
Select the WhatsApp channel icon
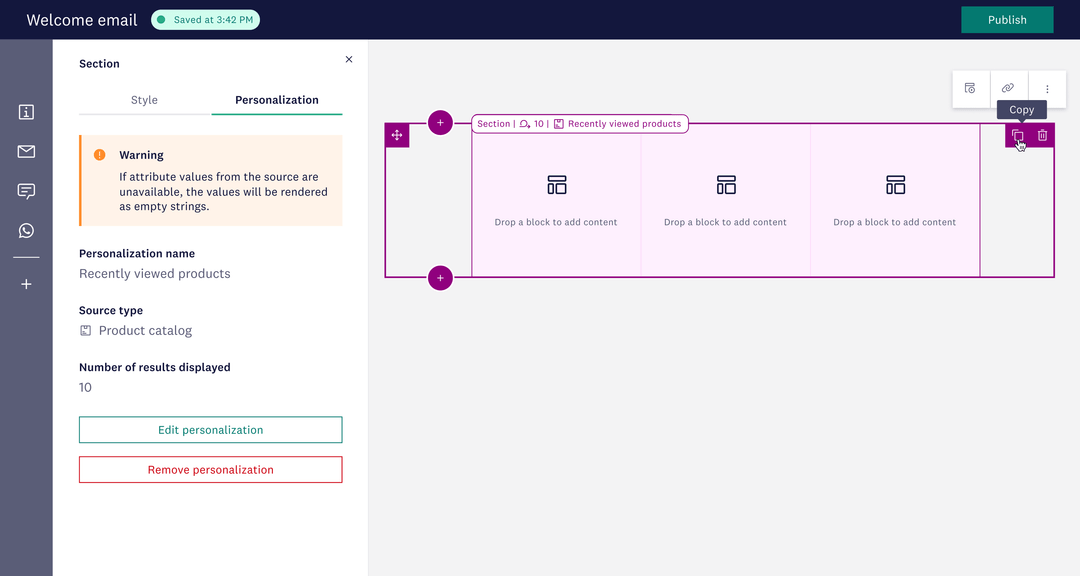(x=26, y=231)
